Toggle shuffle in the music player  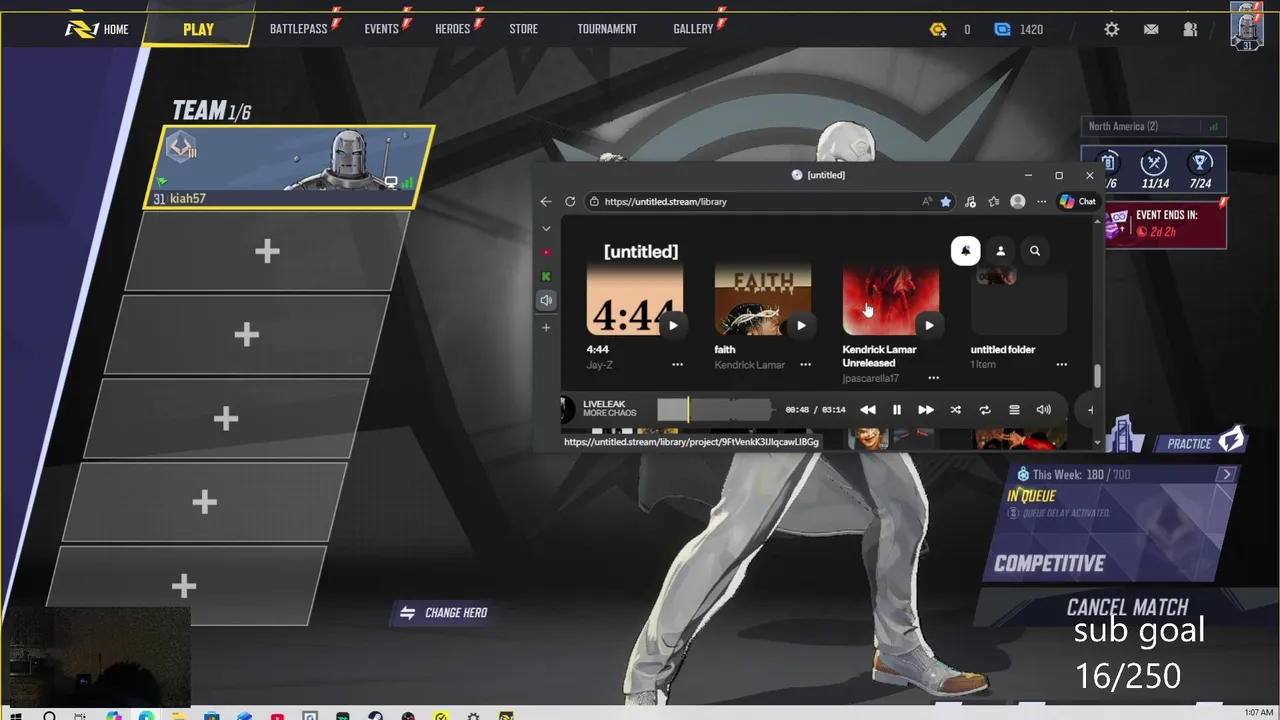[955, 410]
